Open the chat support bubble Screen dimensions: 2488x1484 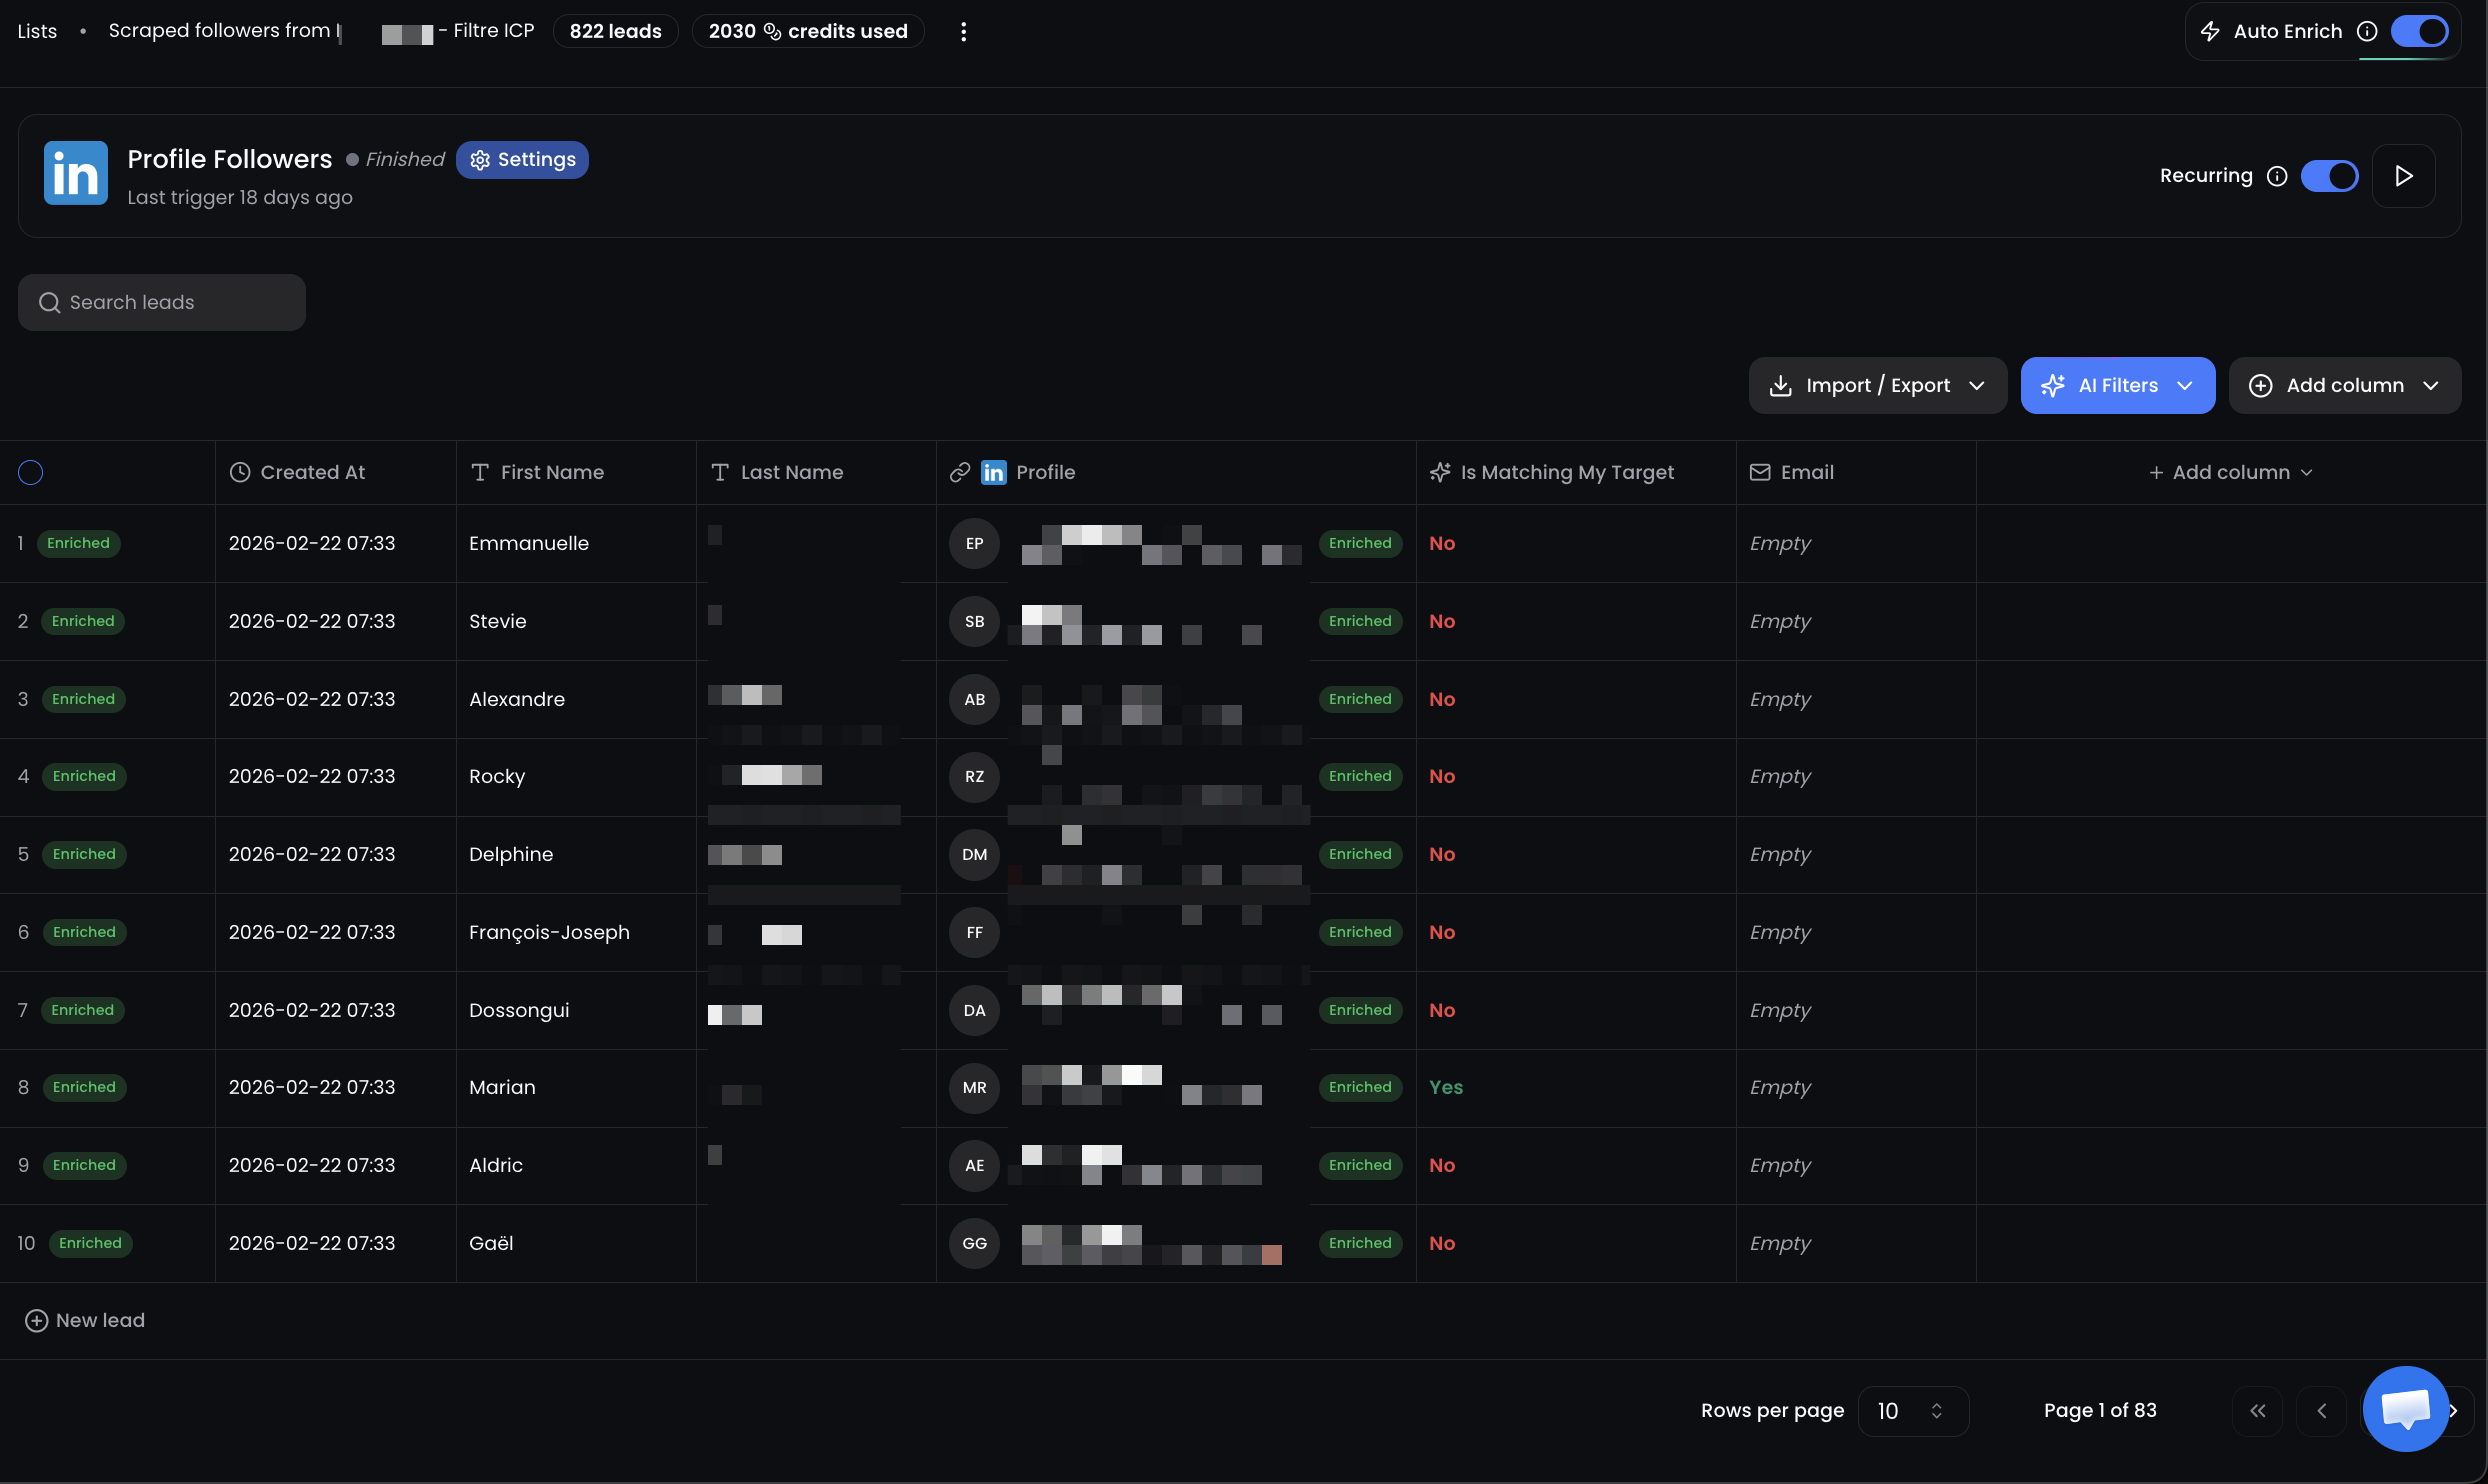[2405, 1408]
